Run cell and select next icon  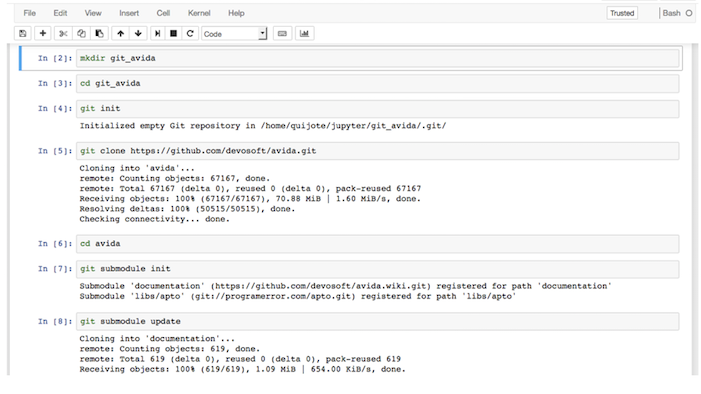pos(157,34)
